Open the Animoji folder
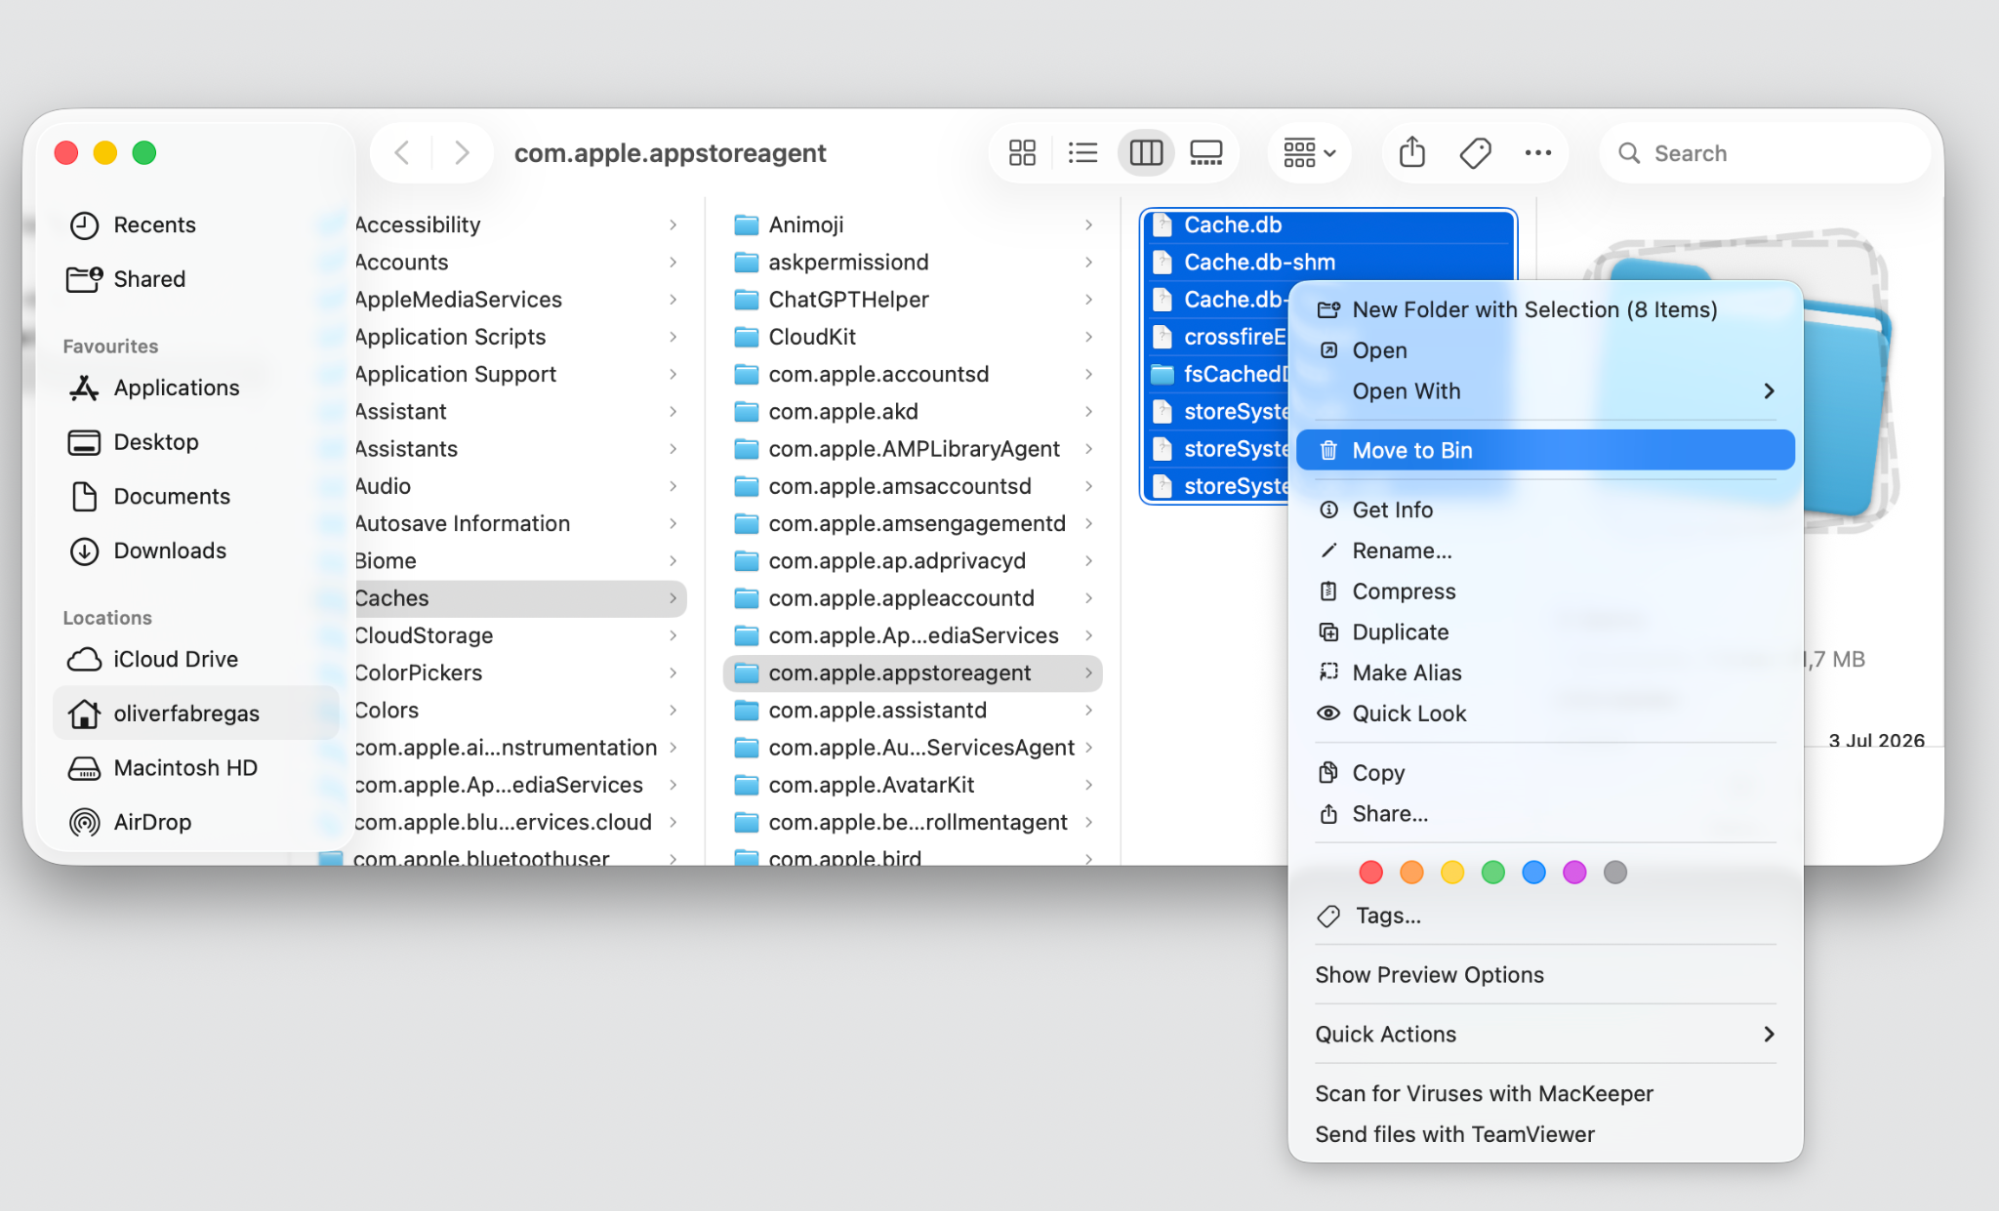The width and height of the screenshot is (1999, 1212). pos(912,225)
